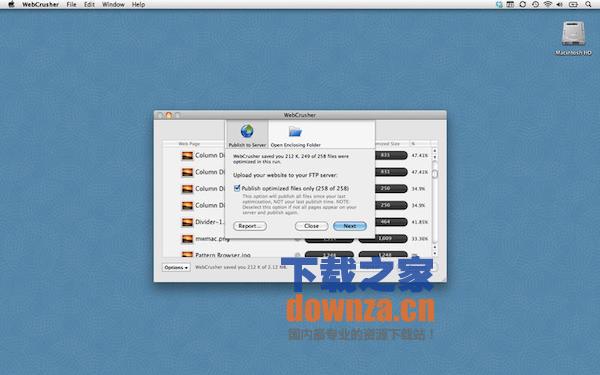This screenshot has height=375, width=600.
Task: Select the Divider-1 file thumbnail
Action: click(187, 222)
